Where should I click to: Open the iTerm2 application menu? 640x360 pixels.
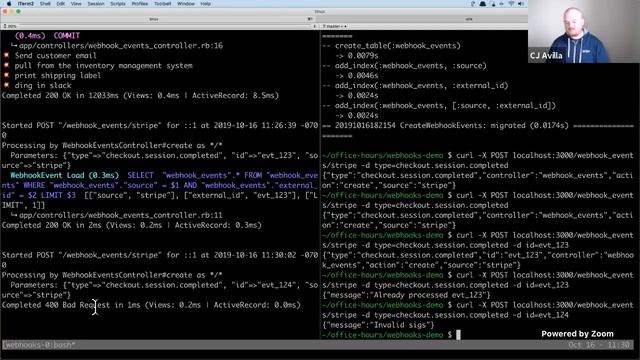(x=25, y=4)
